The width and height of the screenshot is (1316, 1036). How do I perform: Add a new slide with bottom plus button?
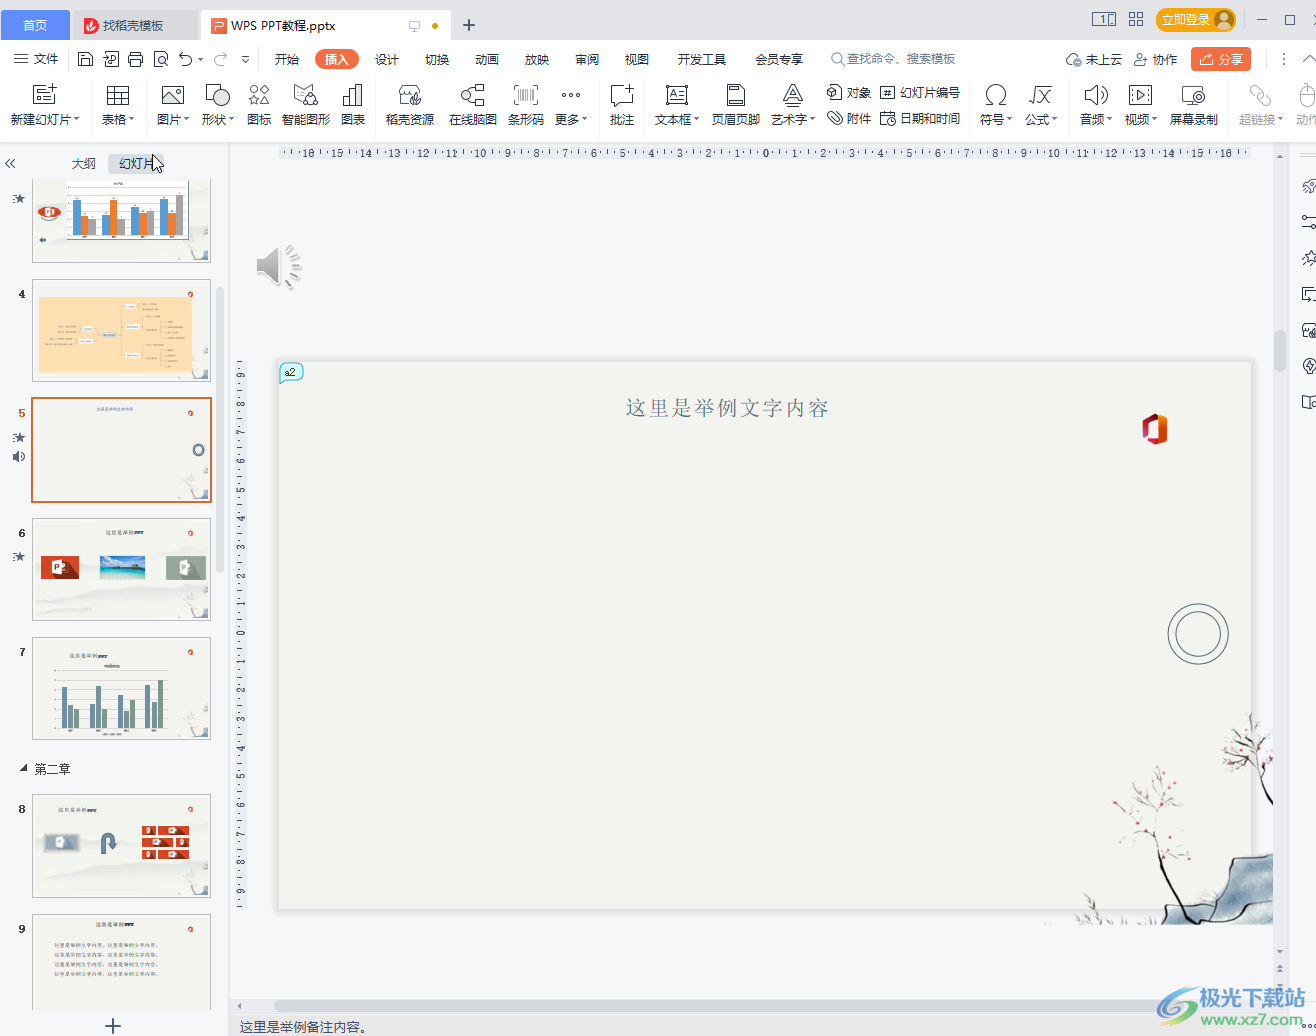(x=113, y=1025)
